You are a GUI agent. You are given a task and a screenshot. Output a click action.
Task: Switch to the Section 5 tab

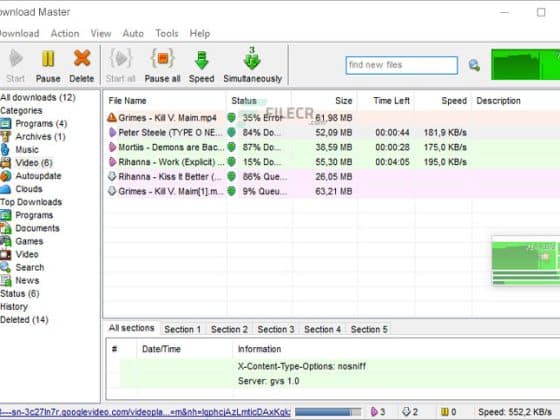pyautogui.click(x=369, y=329)
